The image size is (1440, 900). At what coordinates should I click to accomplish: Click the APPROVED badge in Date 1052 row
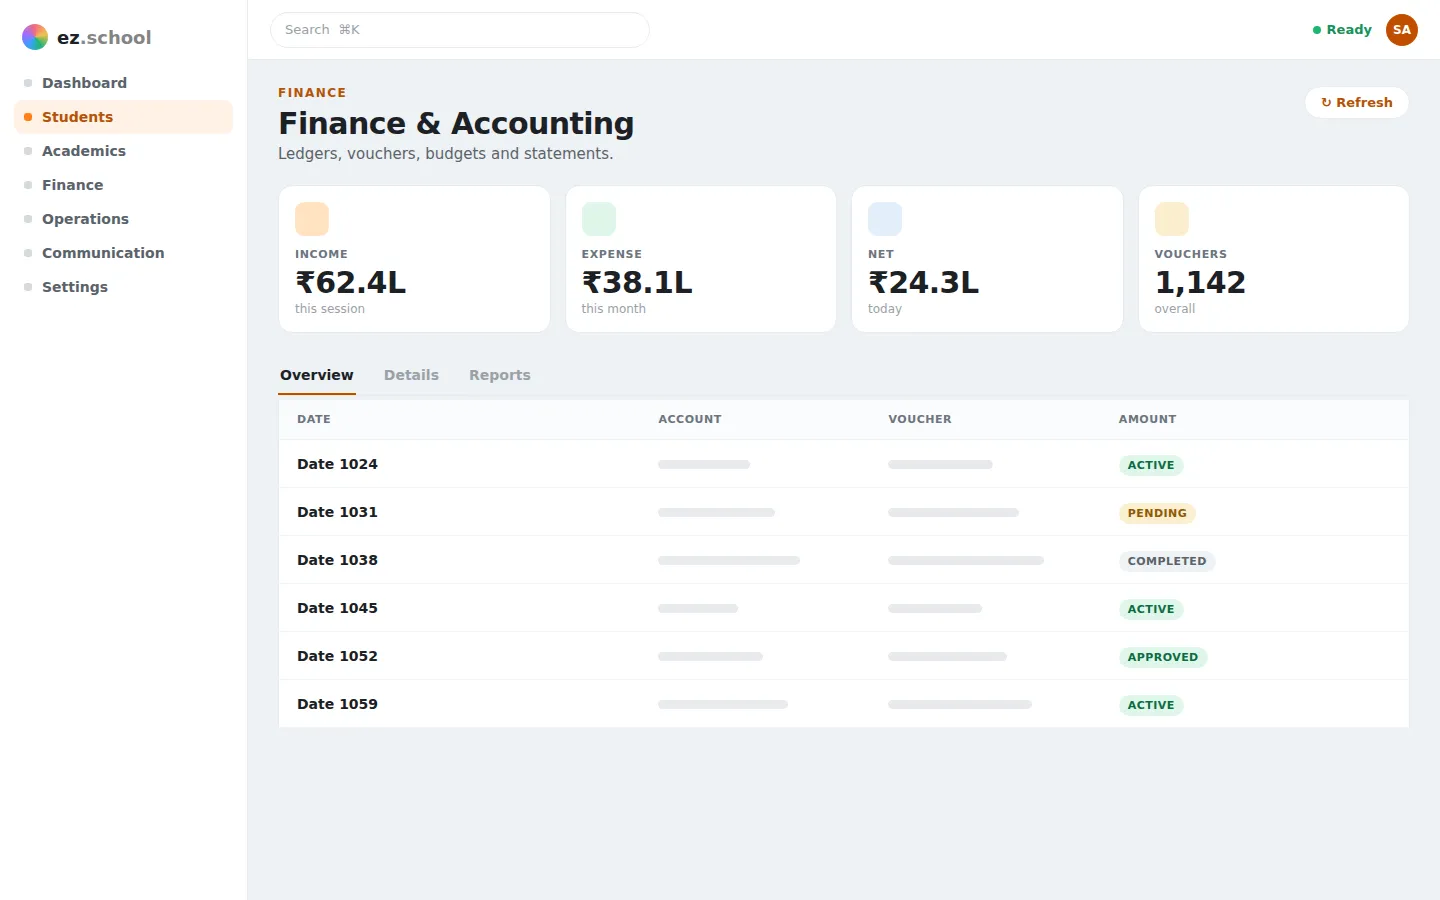click(1163, 657)
